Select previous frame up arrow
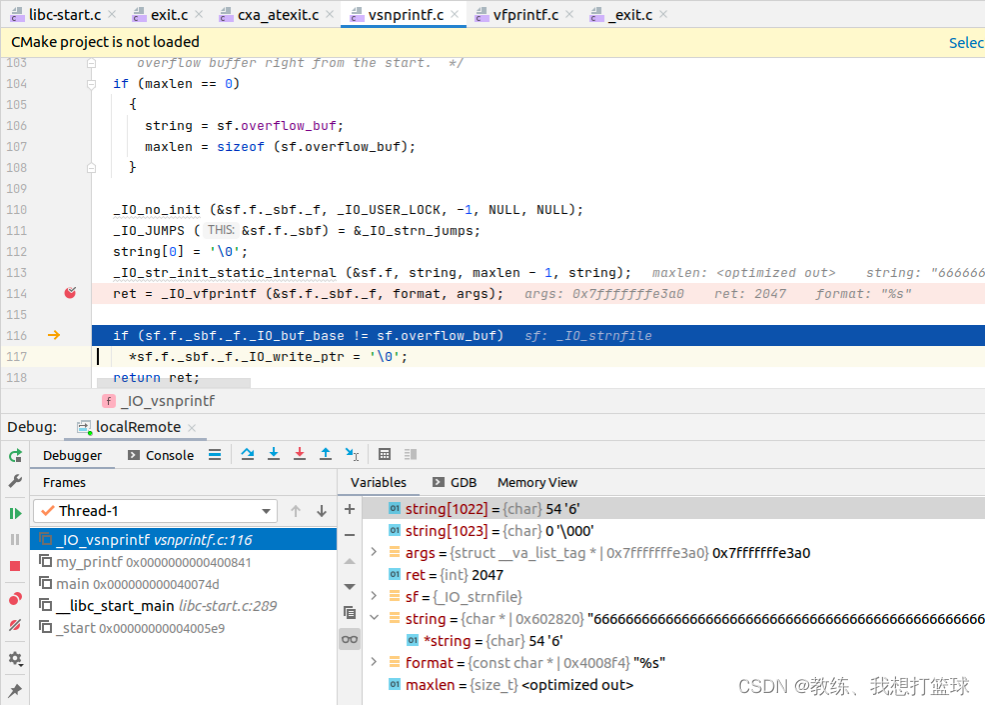The height and width of the screenshot is (705, 985). click(x=296, y=511)
